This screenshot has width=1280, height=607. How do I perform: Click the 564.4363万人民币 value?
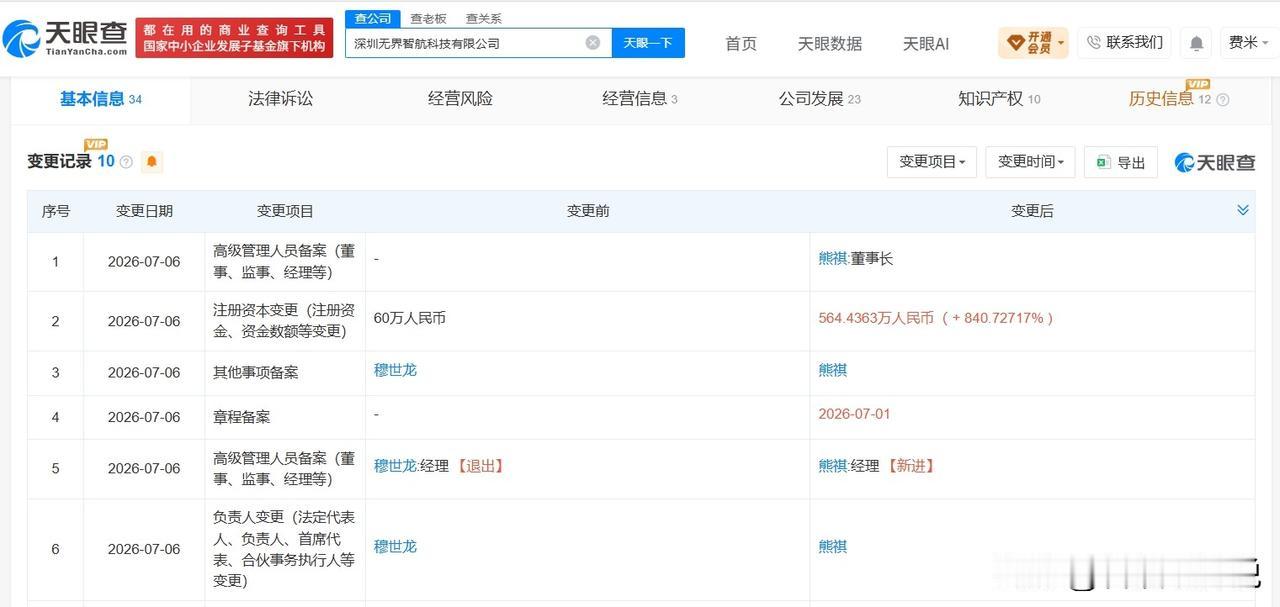(x=876, y=318)
